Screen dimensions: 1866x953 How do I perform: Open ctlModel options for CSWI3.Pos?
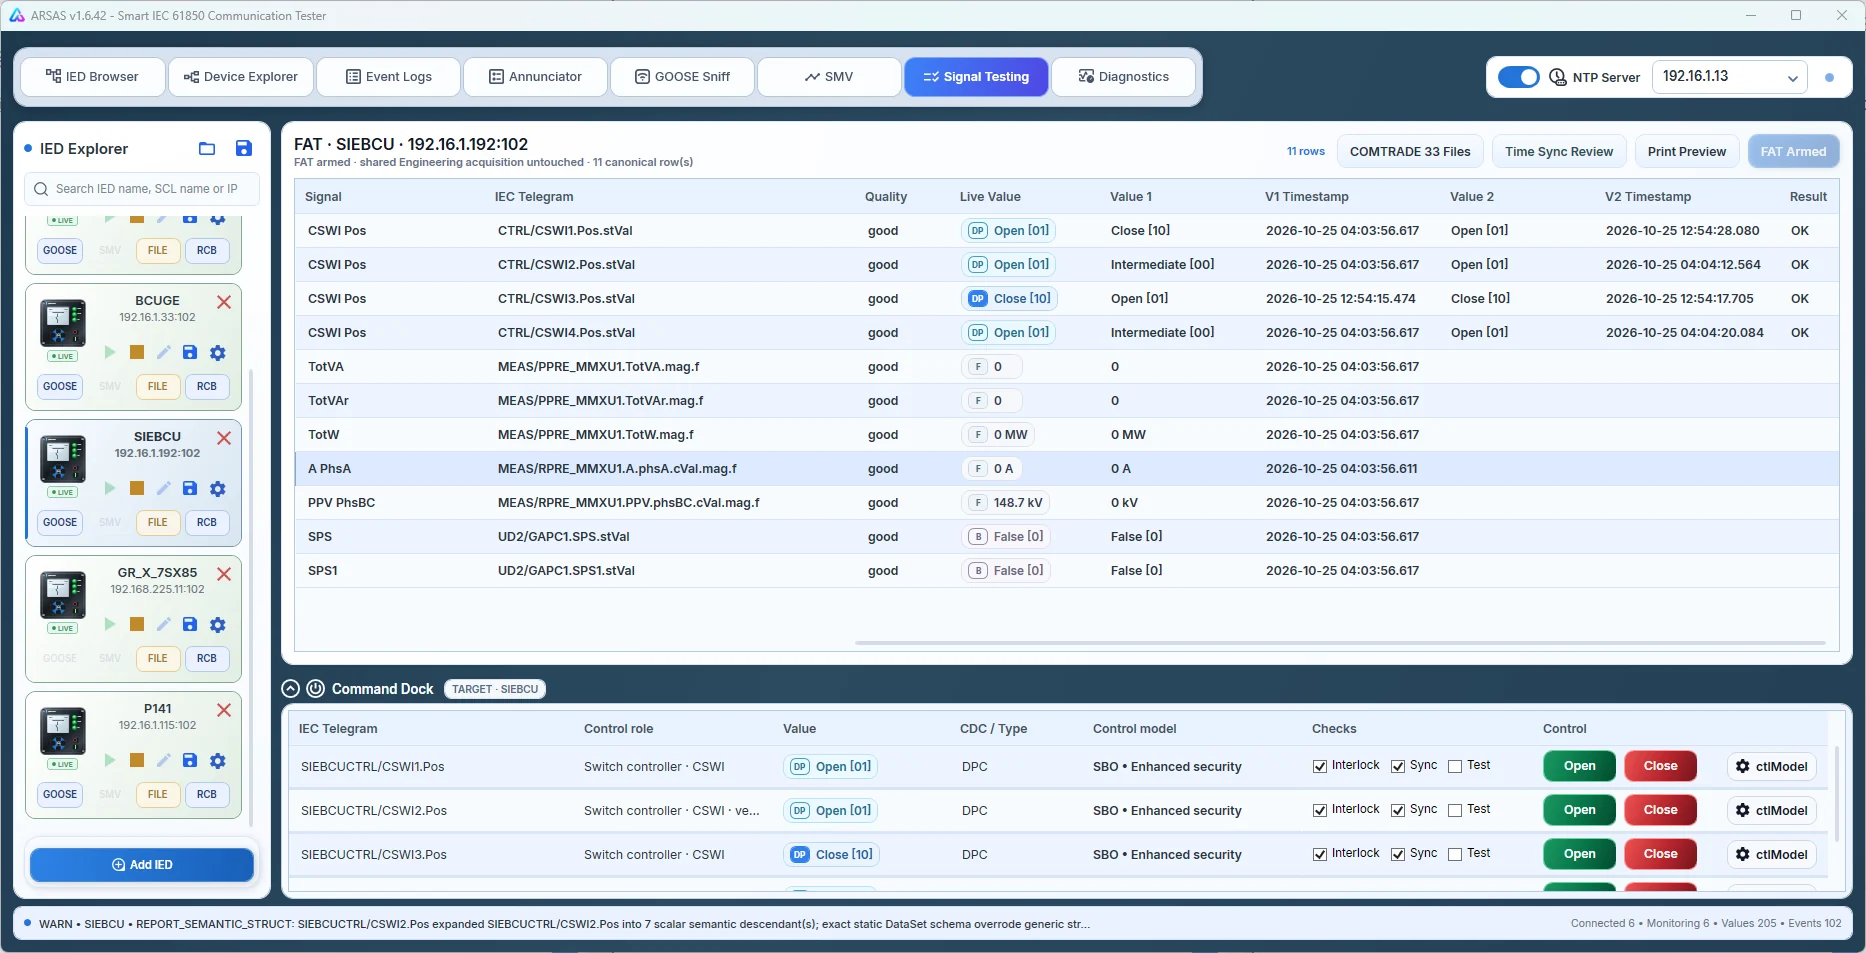[1772, 854]
